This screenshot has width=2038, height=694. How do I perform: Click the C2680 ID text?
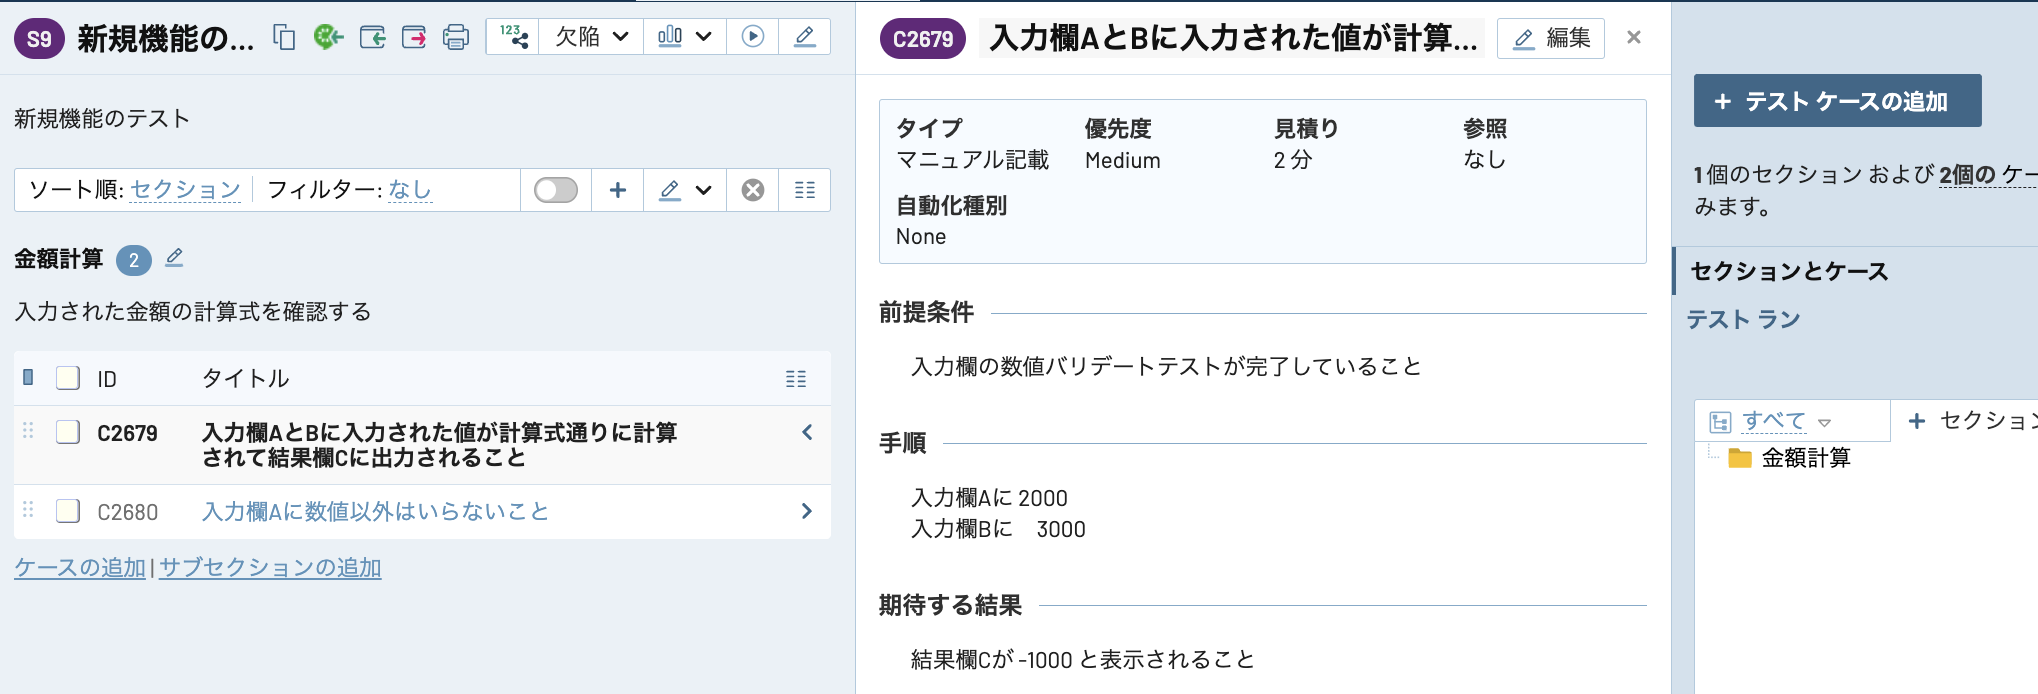pos(127,512)
